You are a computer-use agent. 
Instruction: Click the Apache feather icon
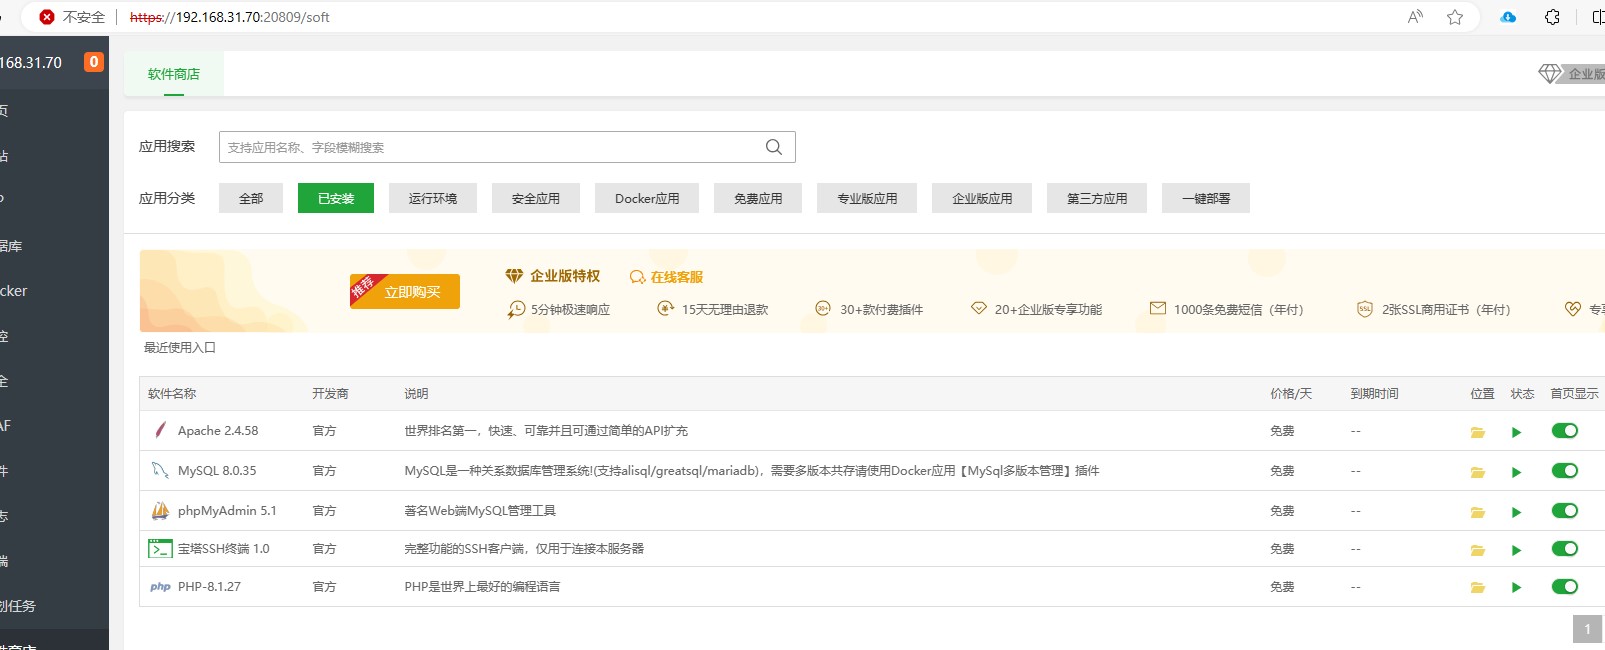(x=160, y=430)
